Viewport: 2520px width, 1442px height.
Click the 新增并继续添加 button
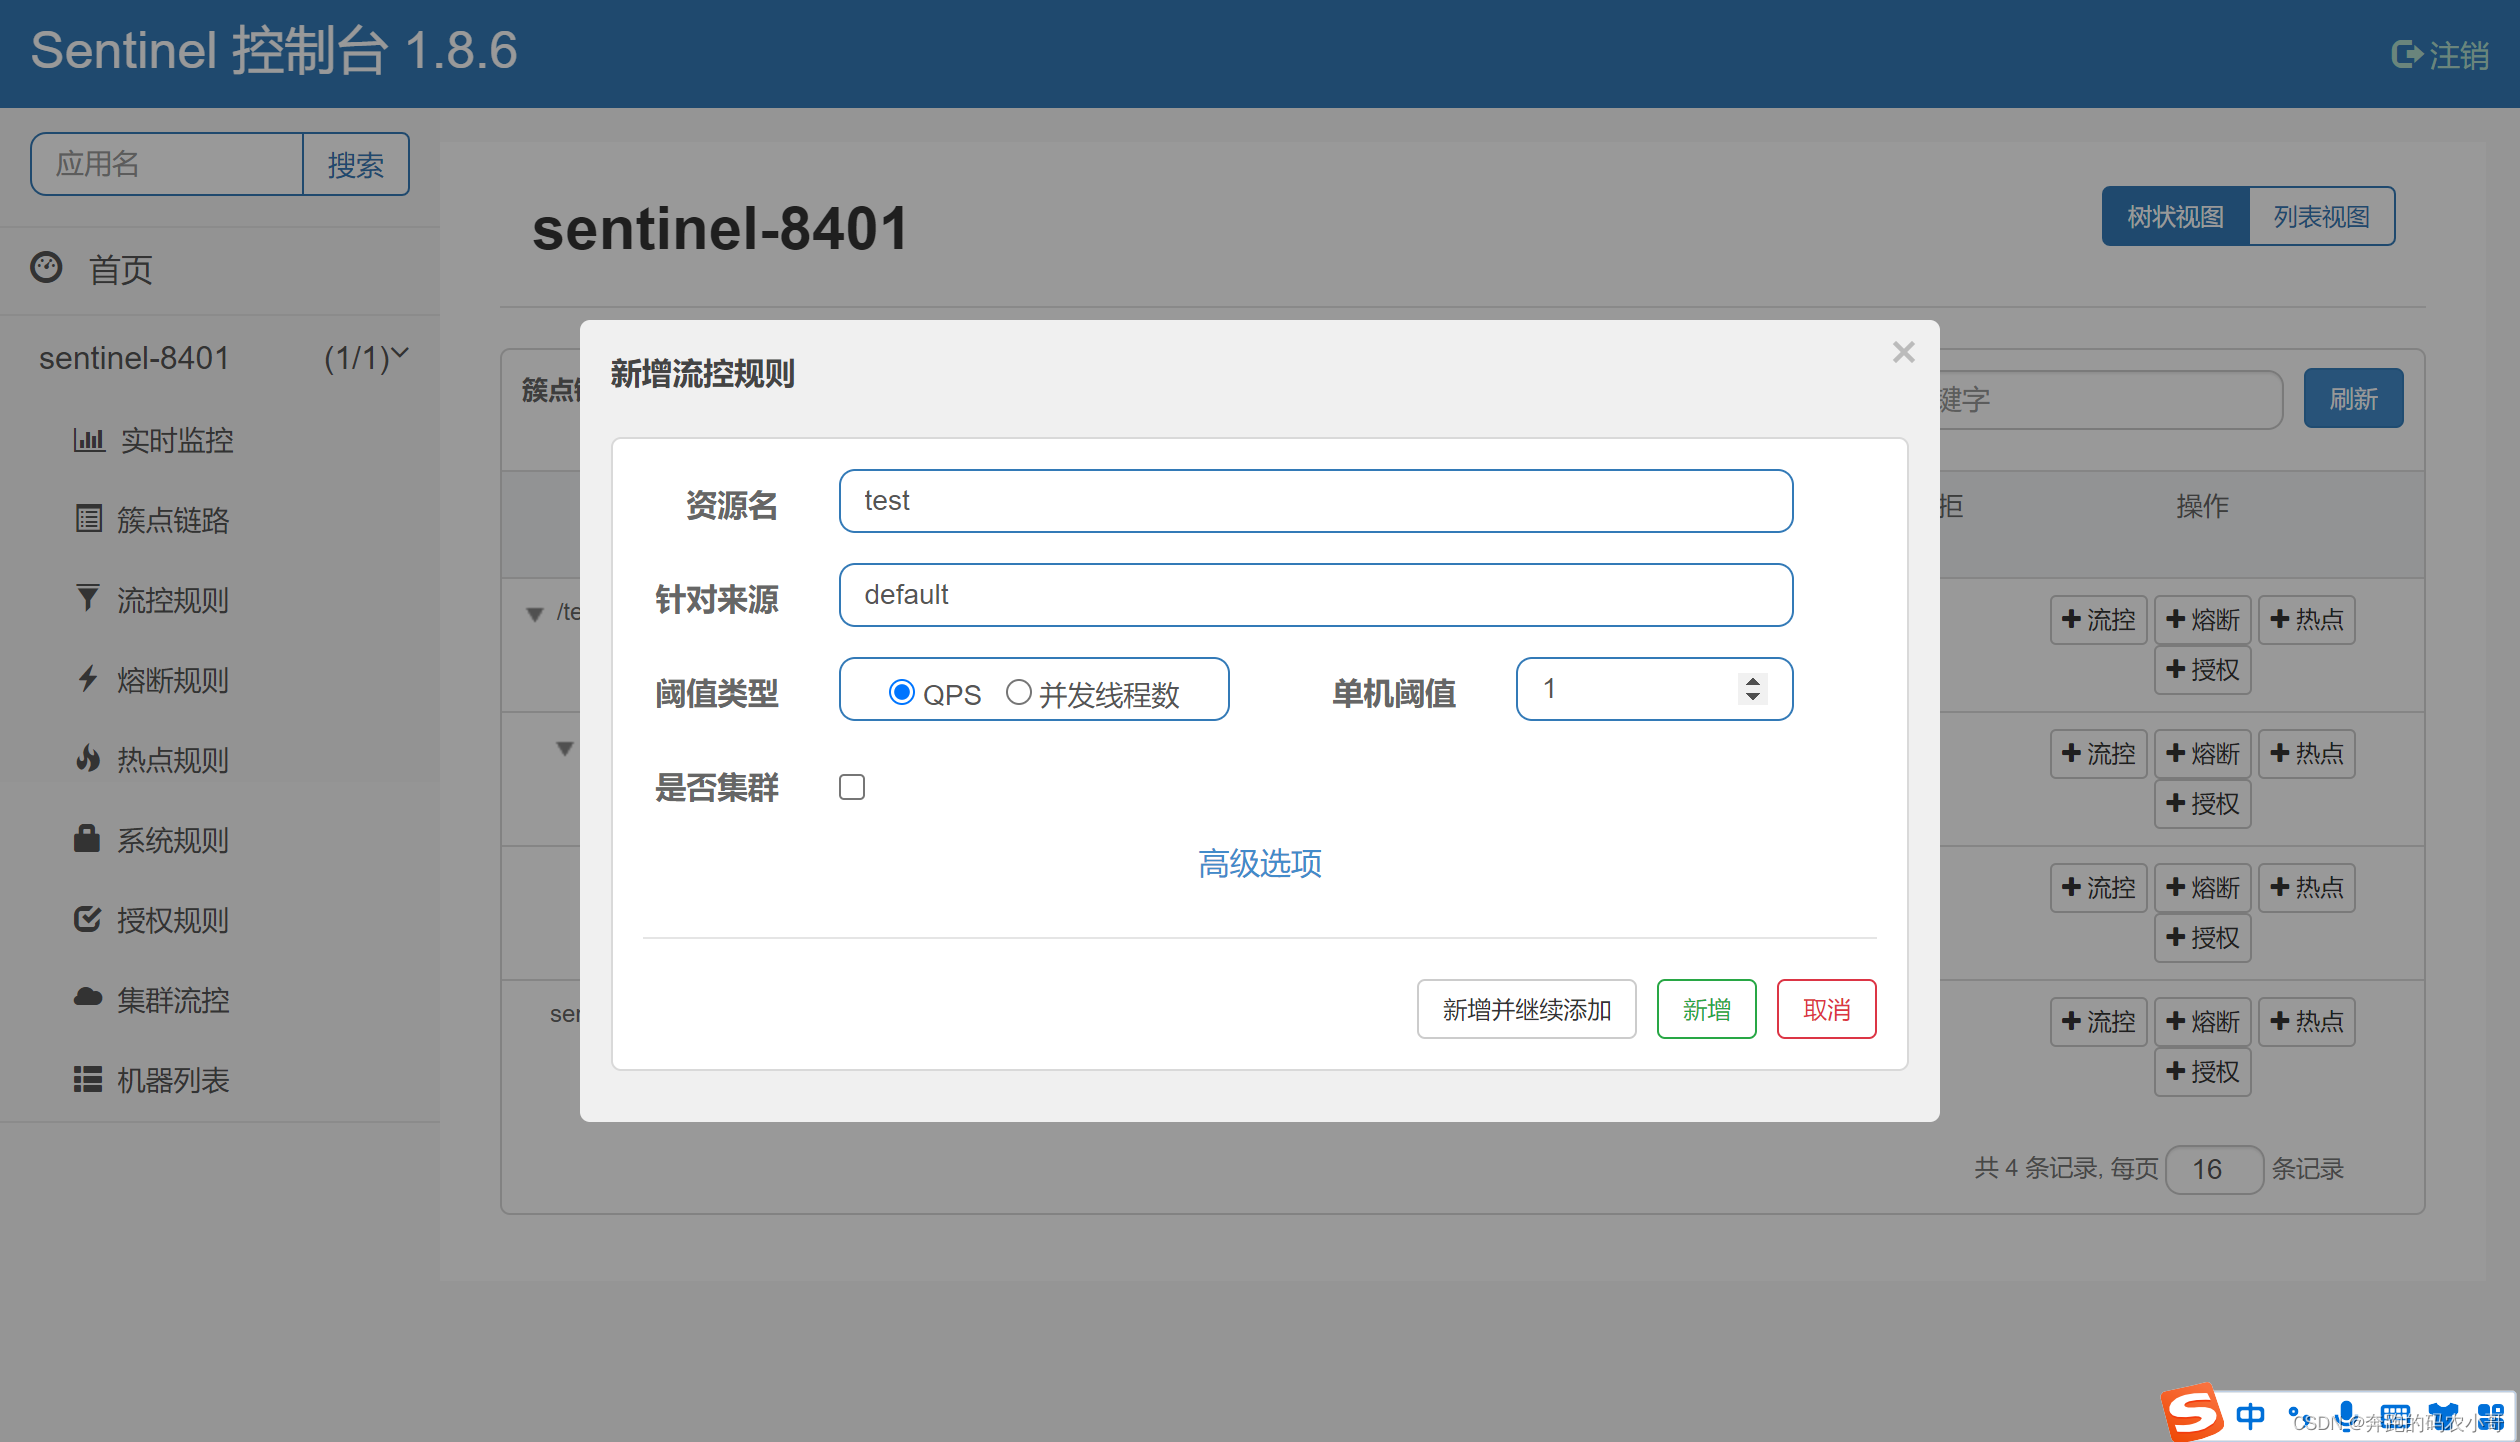(x=1526, y=1009)
